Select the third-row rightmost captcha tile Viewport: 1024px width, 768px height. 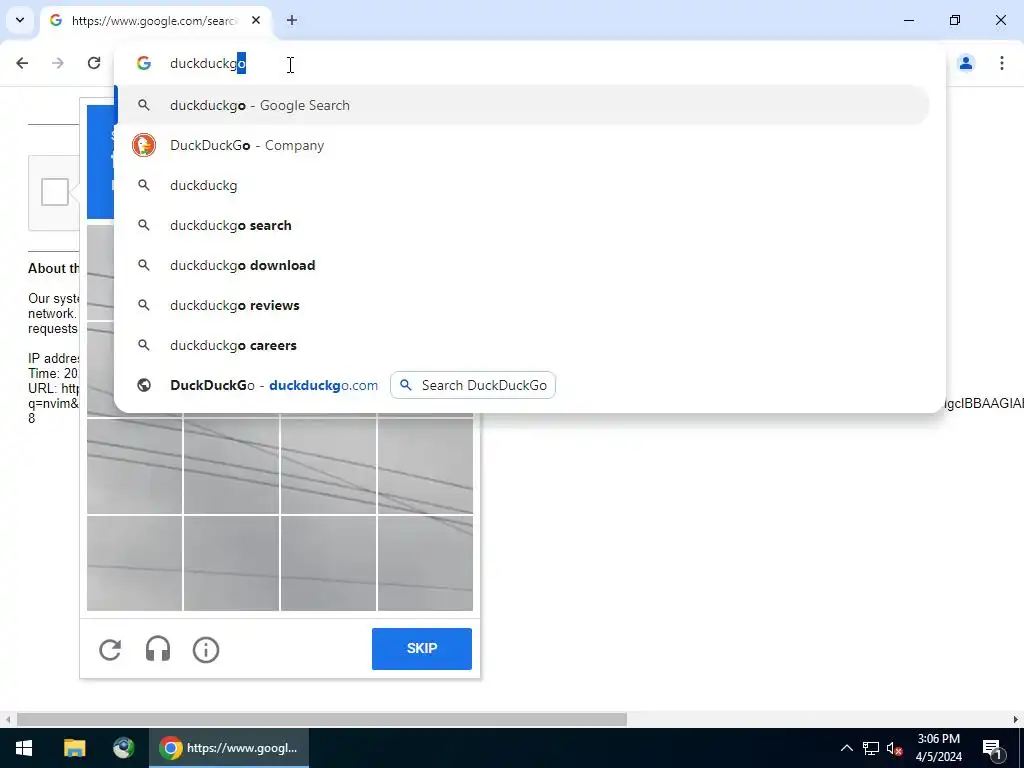tap(425, 466)
